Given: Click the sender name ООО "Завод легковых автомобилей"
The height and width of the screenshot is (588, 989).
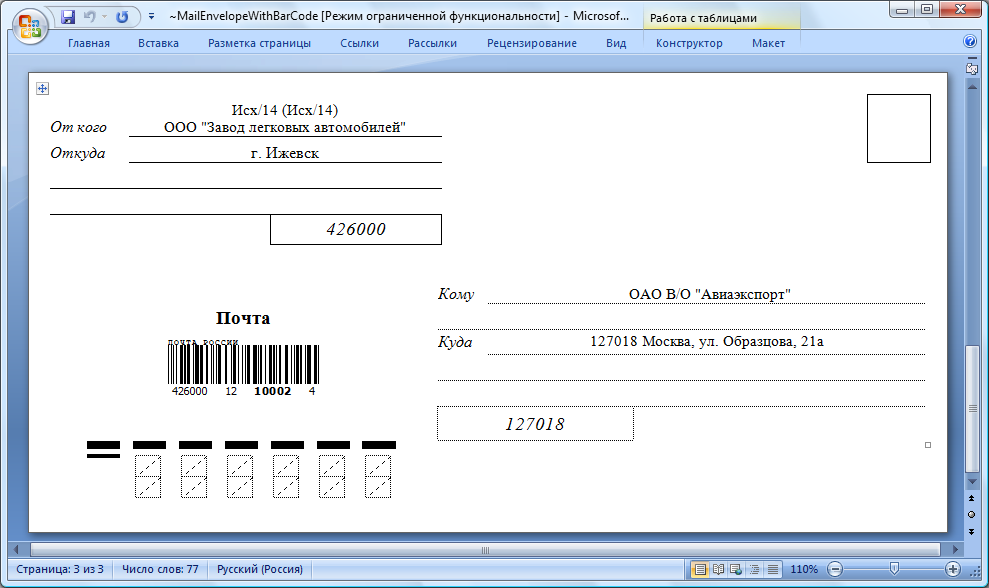Looking at the screenshot, I should pos(284,127).
